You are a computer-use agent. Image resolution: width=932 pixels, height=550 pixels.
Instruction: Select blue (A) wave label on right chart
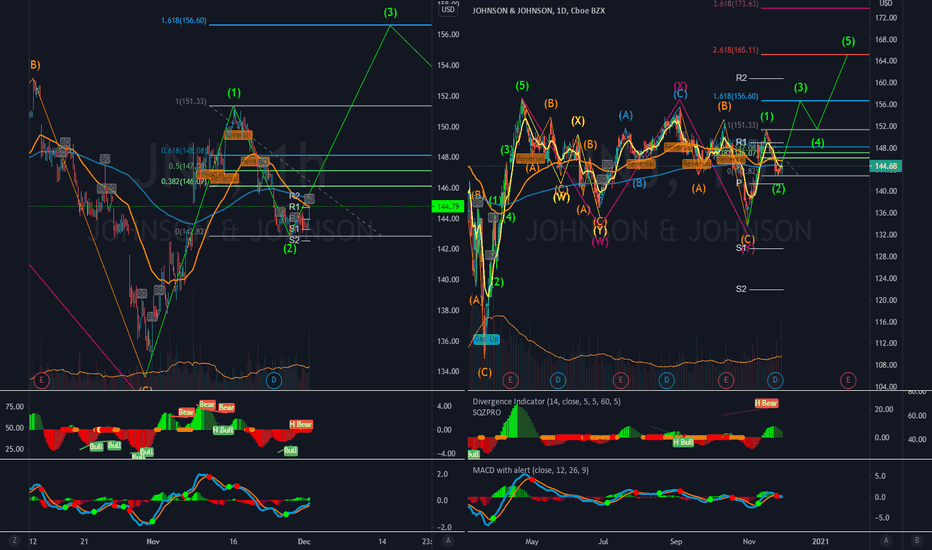point(625,115)
